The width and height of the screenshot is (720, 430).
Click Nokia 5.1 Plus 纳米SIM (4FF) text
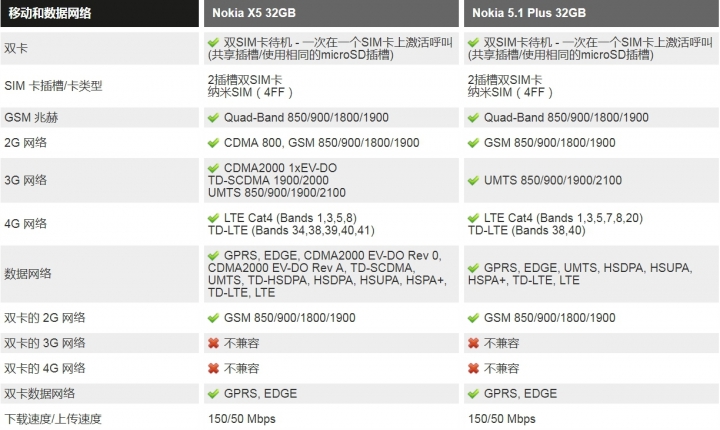click(x=510, y=92)
